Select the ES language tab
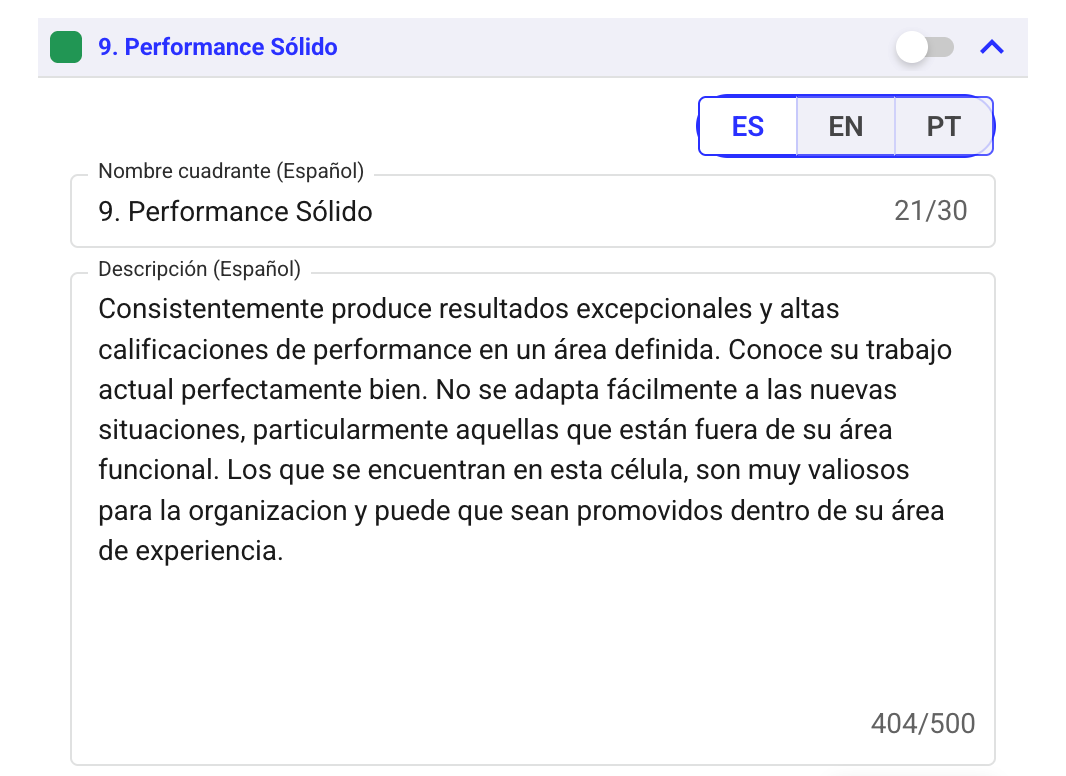Screen dimensions: 1066x776 748,127
